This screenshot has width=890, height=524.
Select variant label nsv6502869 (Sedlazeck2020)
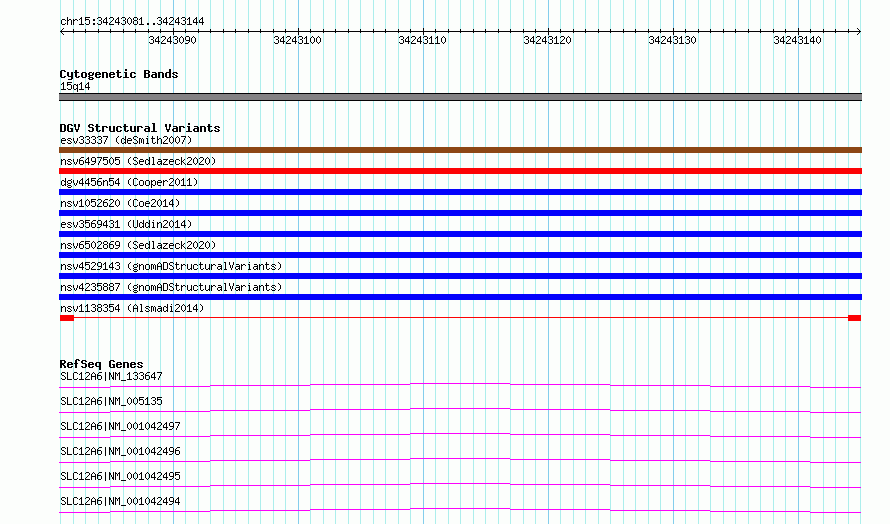pos(138,245)
